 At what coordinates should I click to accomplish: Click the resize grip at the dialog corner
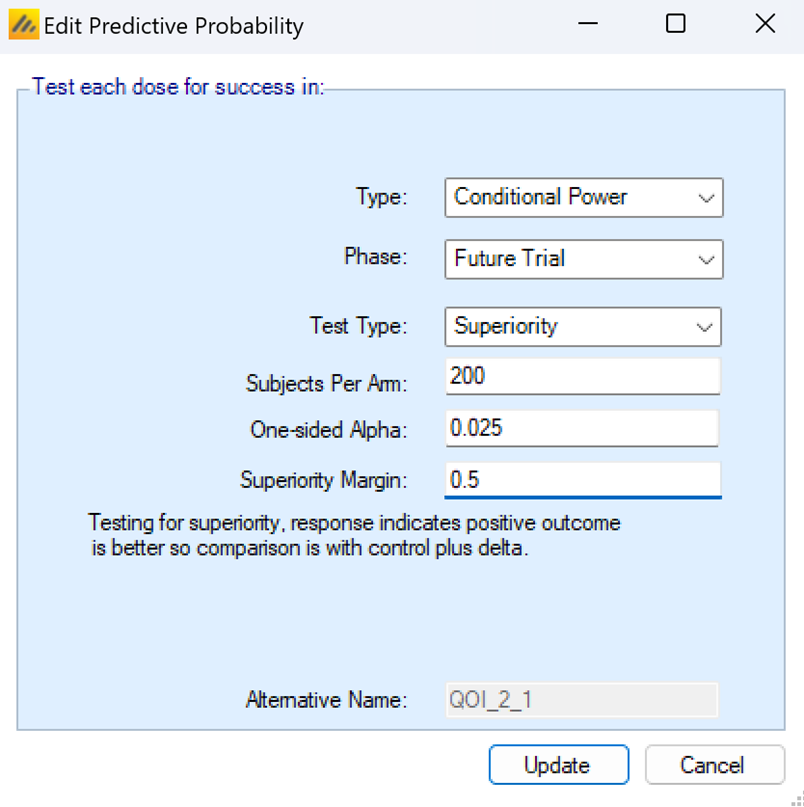click(x=797, y=799)
